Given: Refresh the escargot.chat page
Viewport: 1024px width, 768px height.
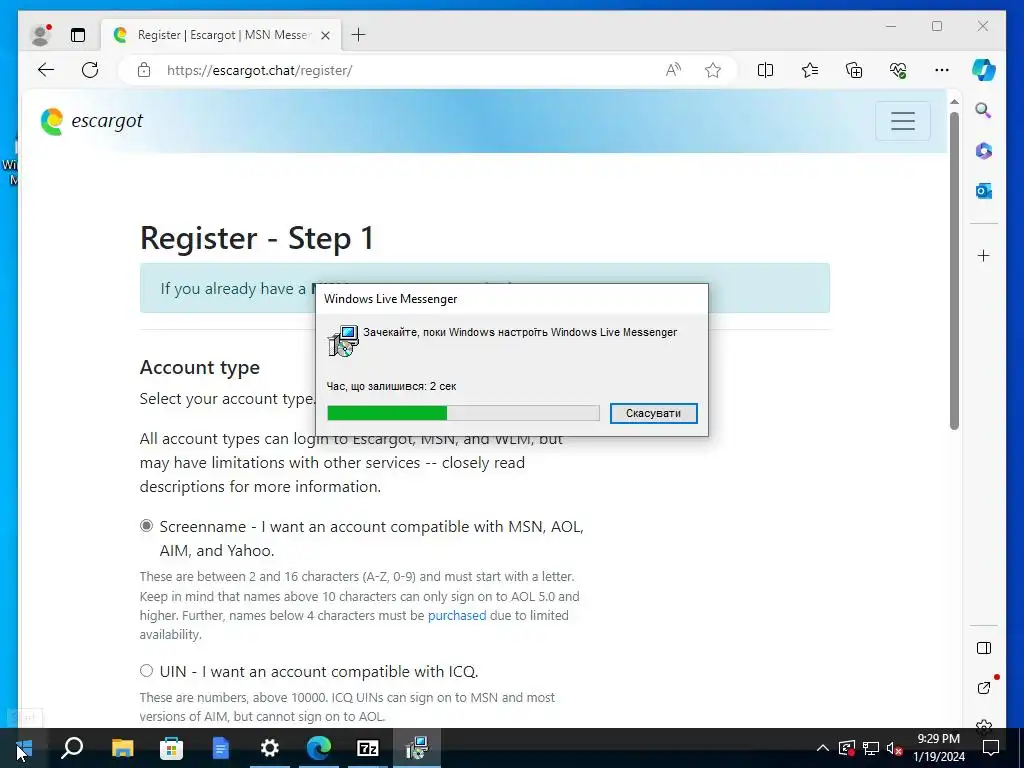Looking at the screenshot, I should click(x=90, y=70).
